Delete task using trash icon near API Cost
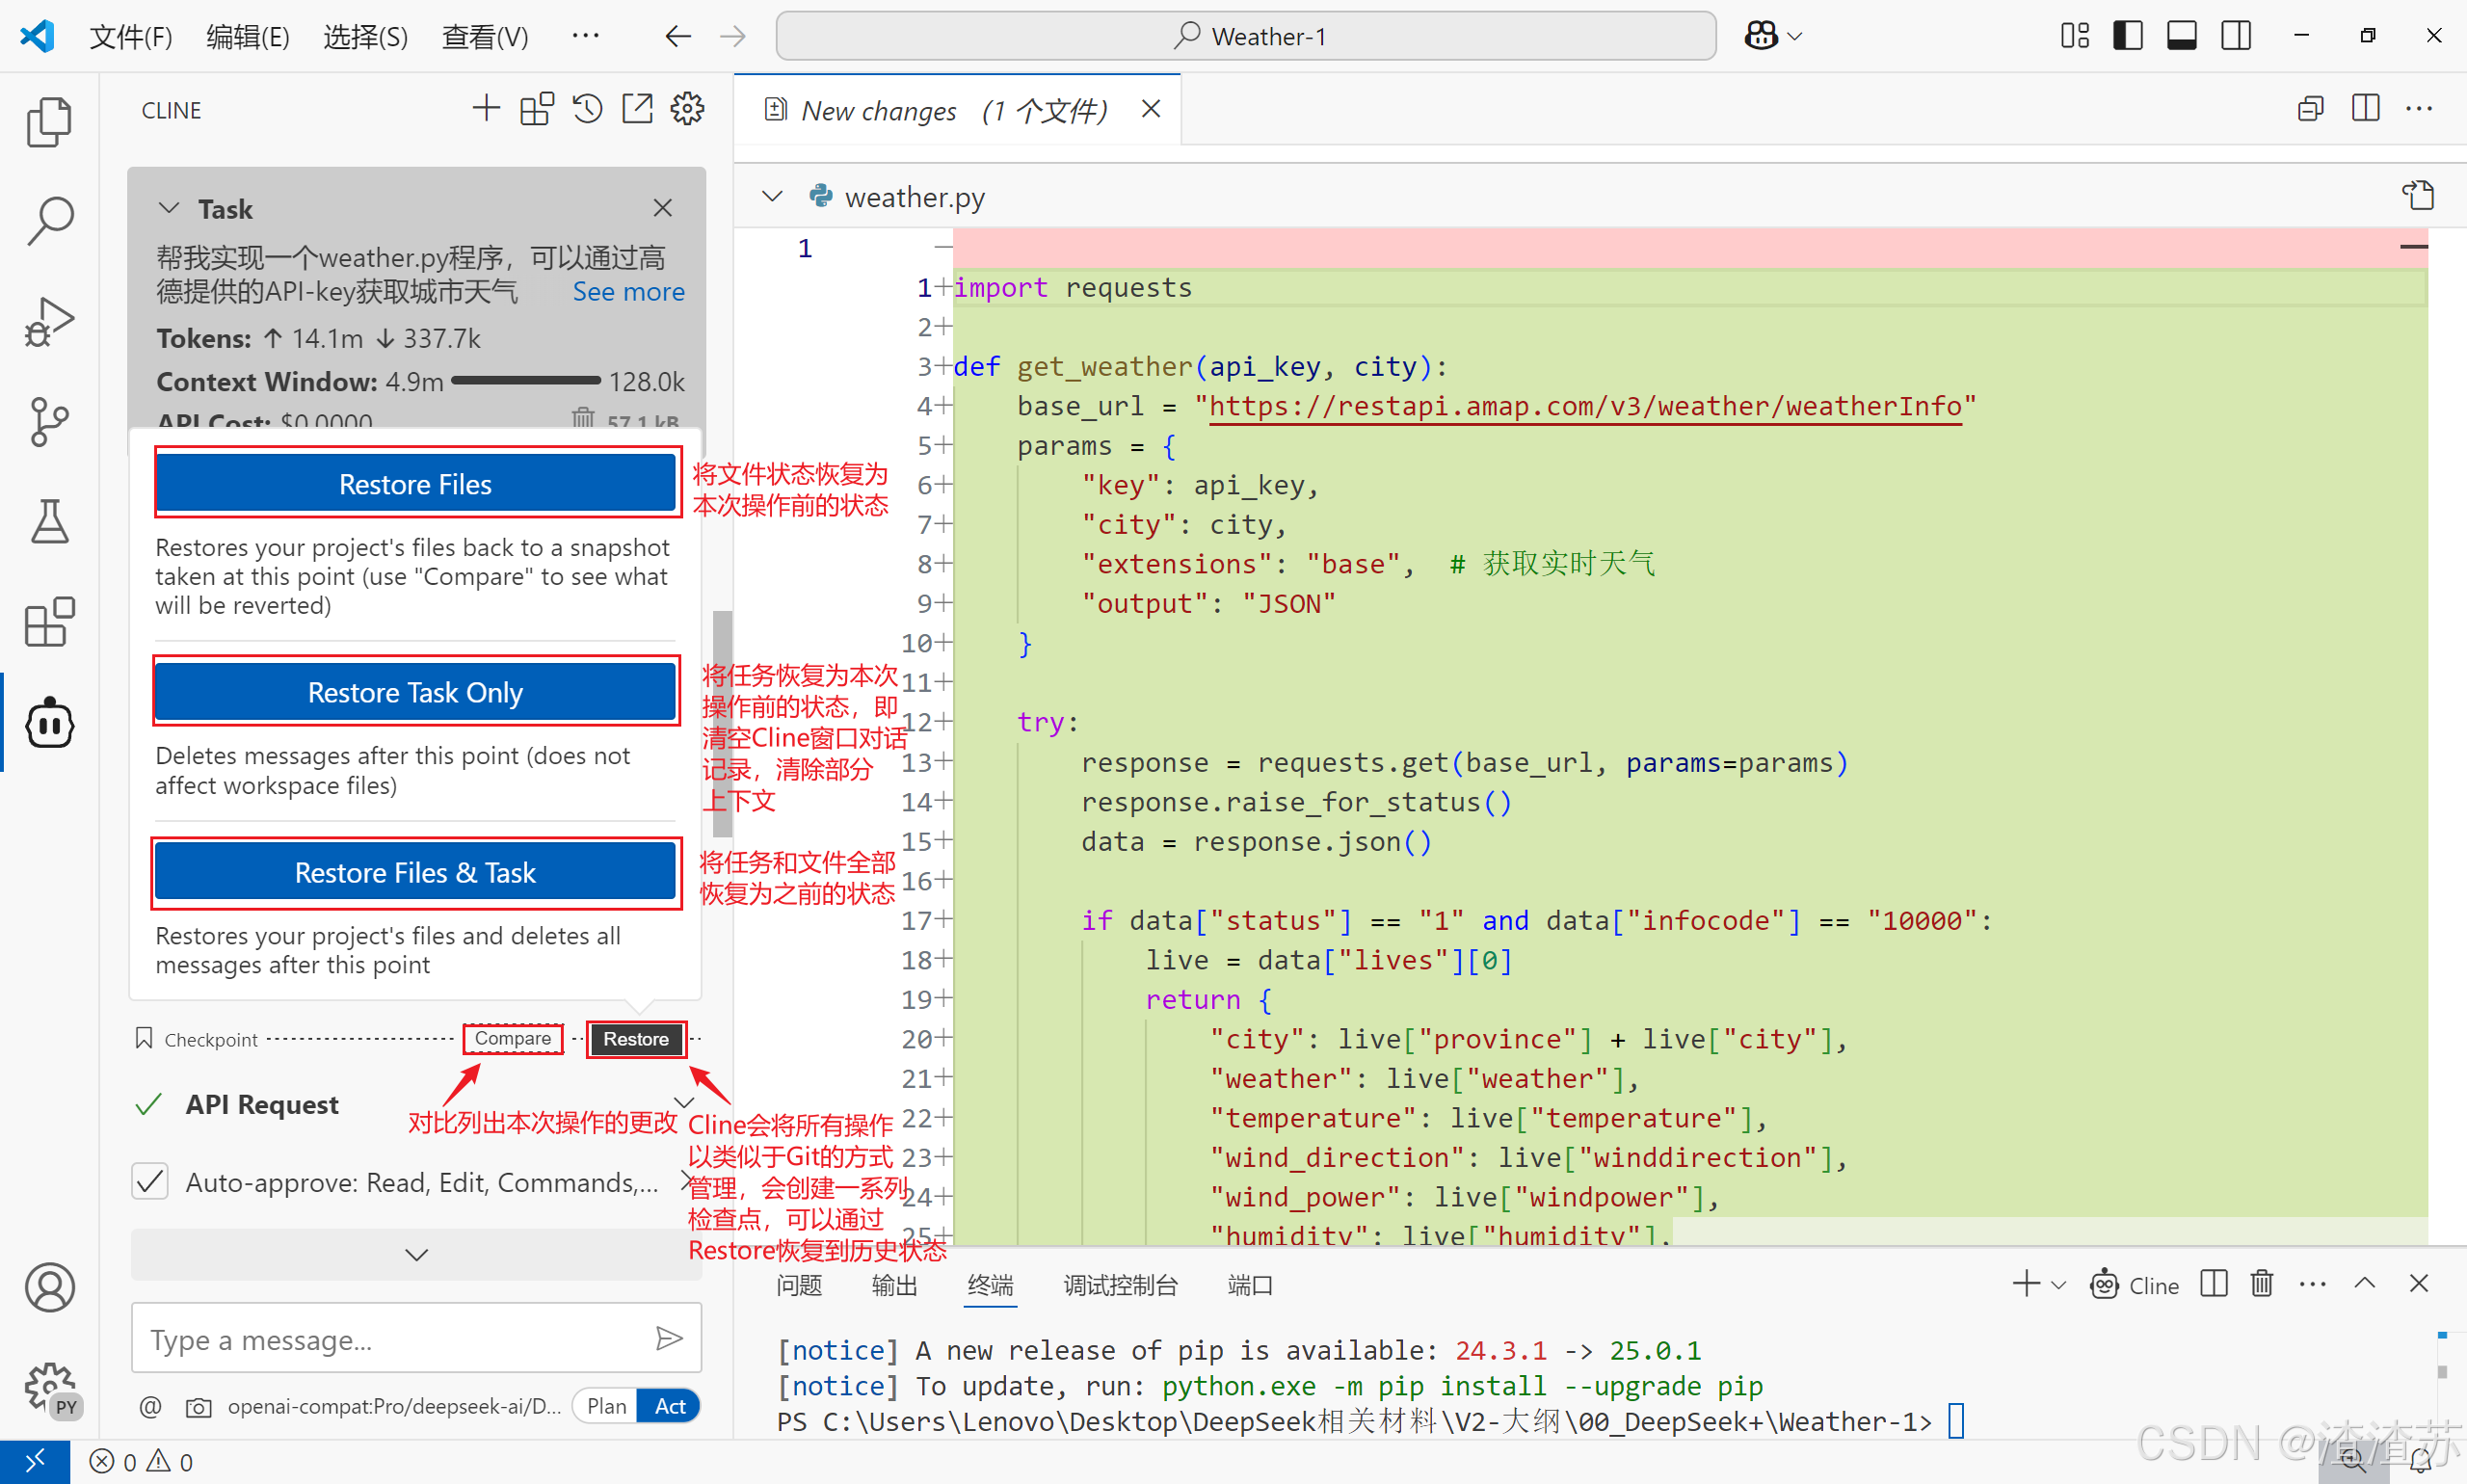This screenshot has height=1484, width=2467. [583, 418]
